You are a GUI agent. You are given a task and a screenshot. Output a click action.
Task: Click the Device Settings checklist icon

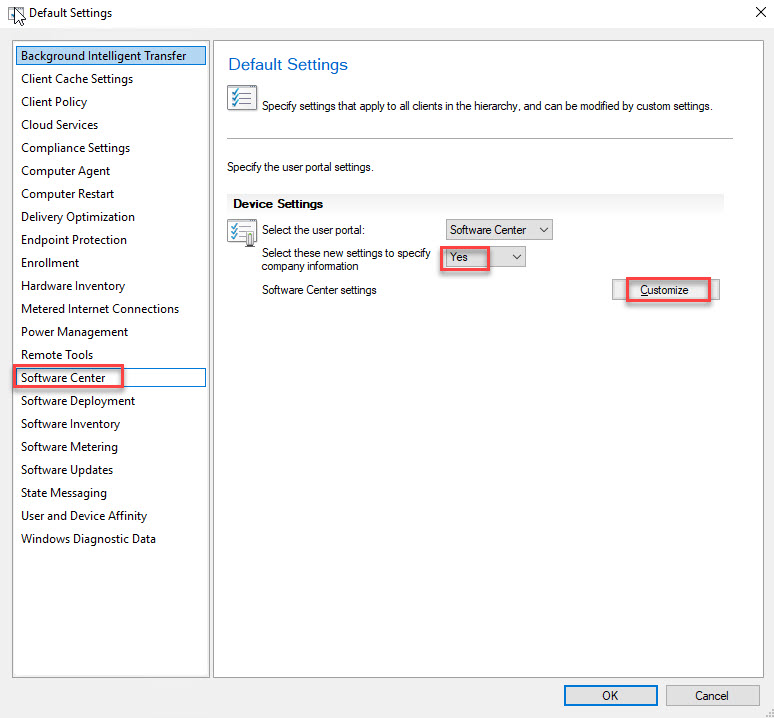tap(242, 233)
